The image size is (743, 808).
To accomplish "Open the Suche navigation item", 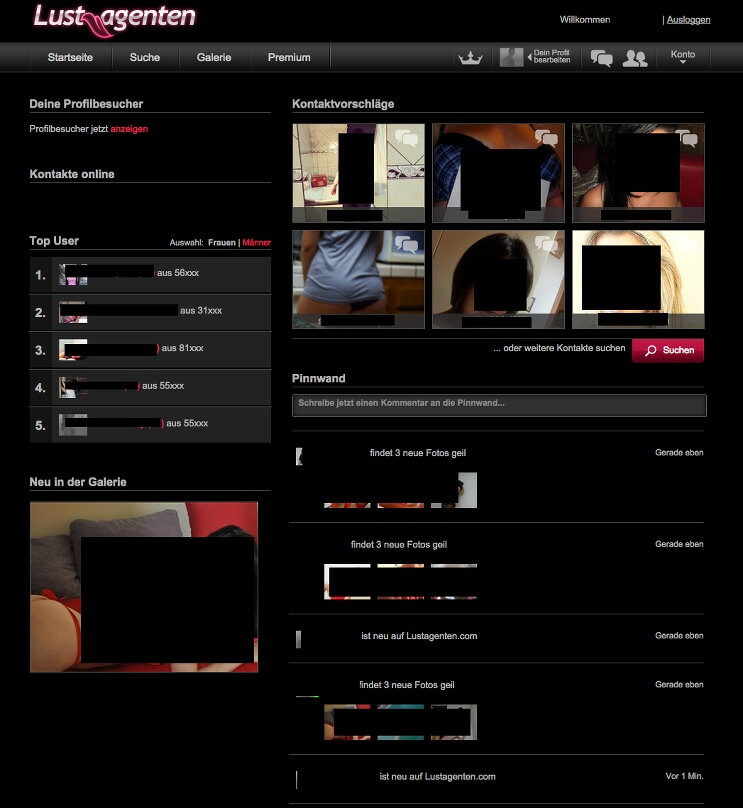I will (144, 57).
